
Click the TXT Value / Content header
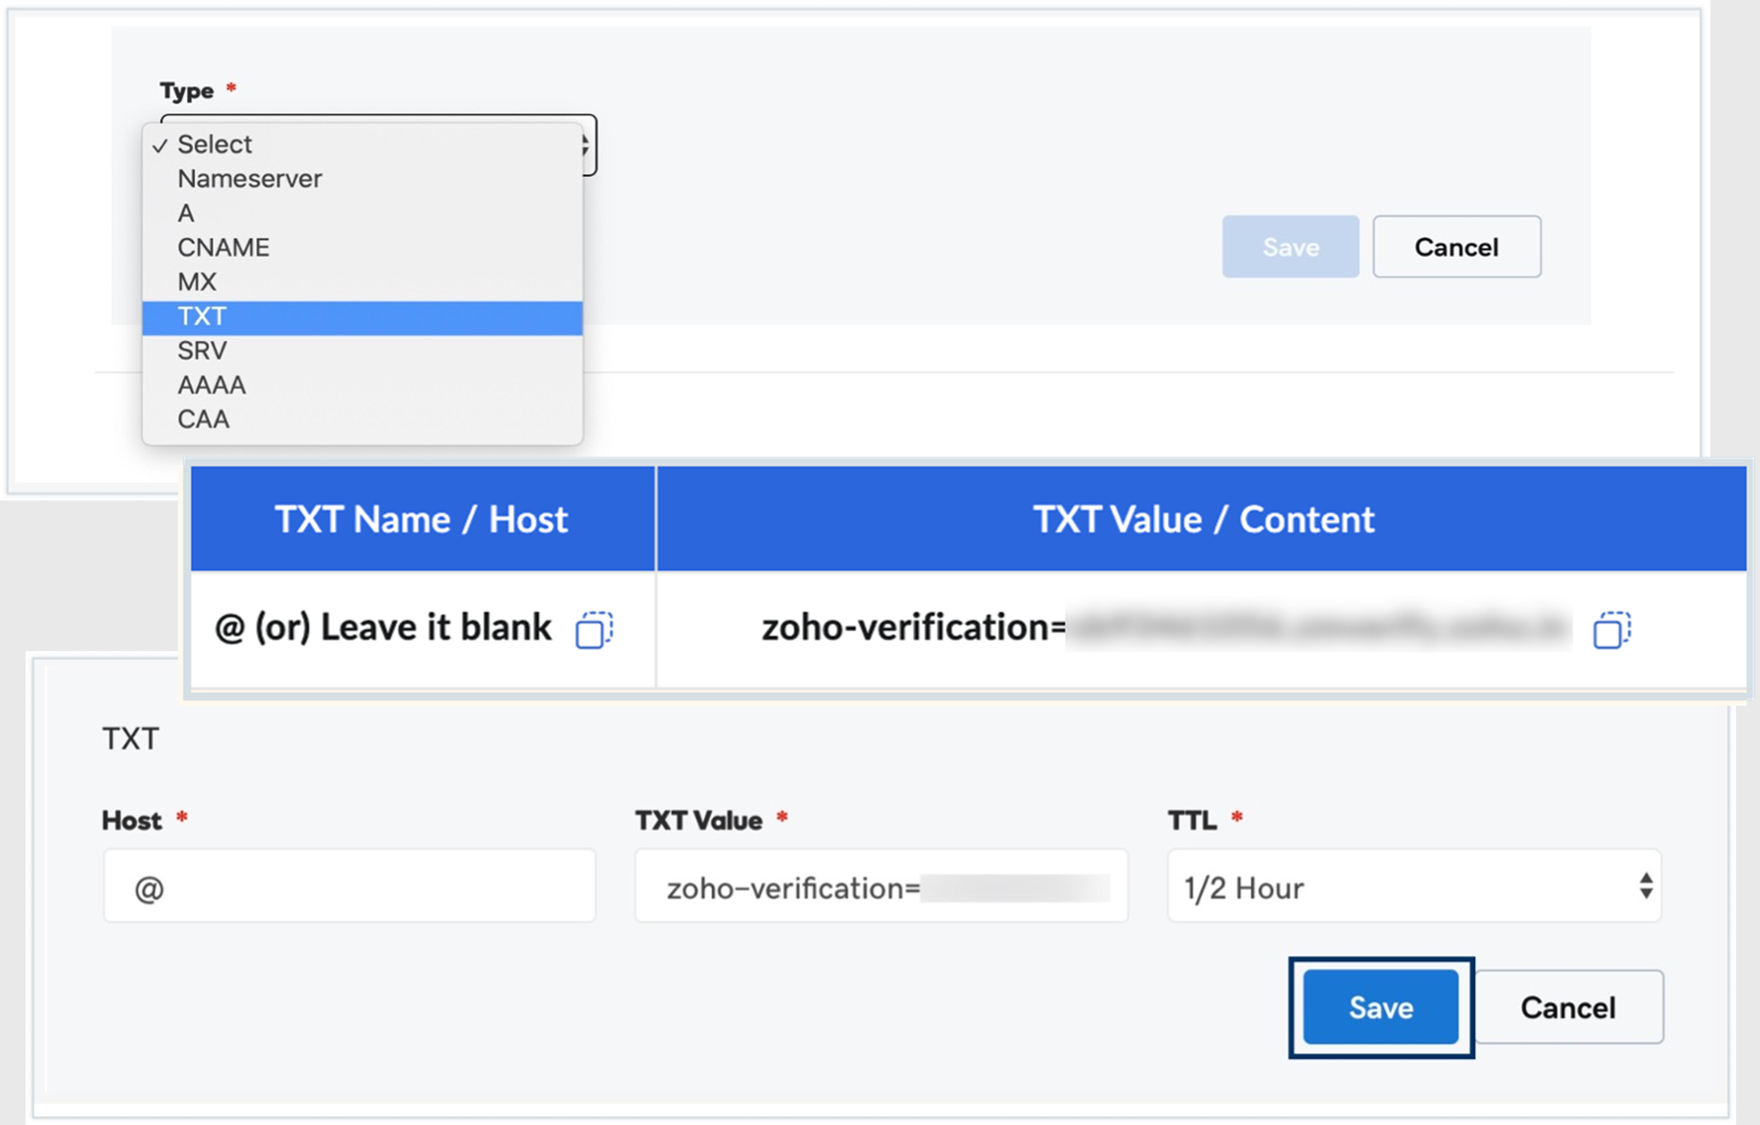(1203, 519)
